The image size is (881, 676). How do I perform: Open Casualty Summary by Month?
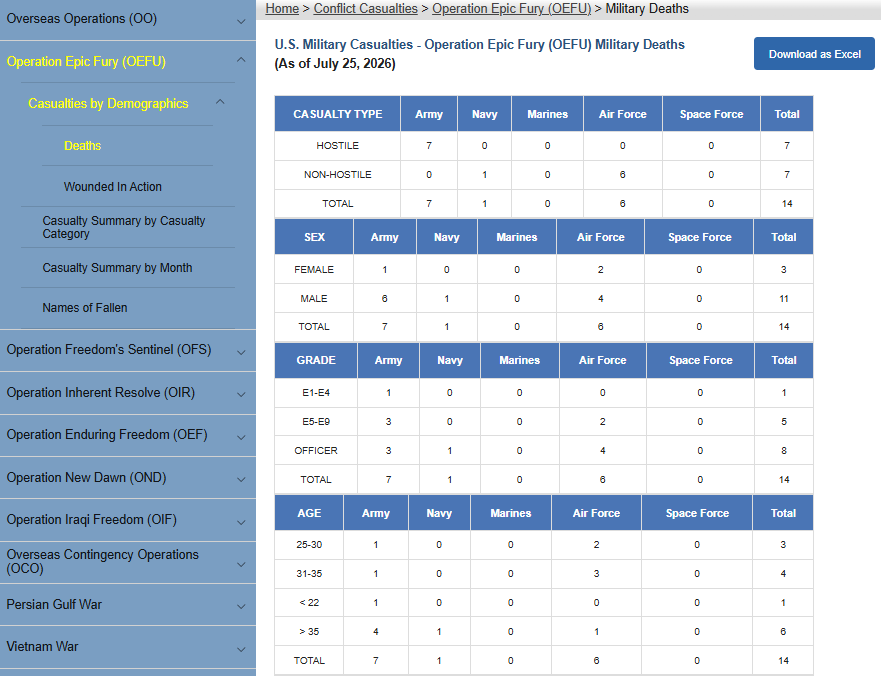(117, 267)
